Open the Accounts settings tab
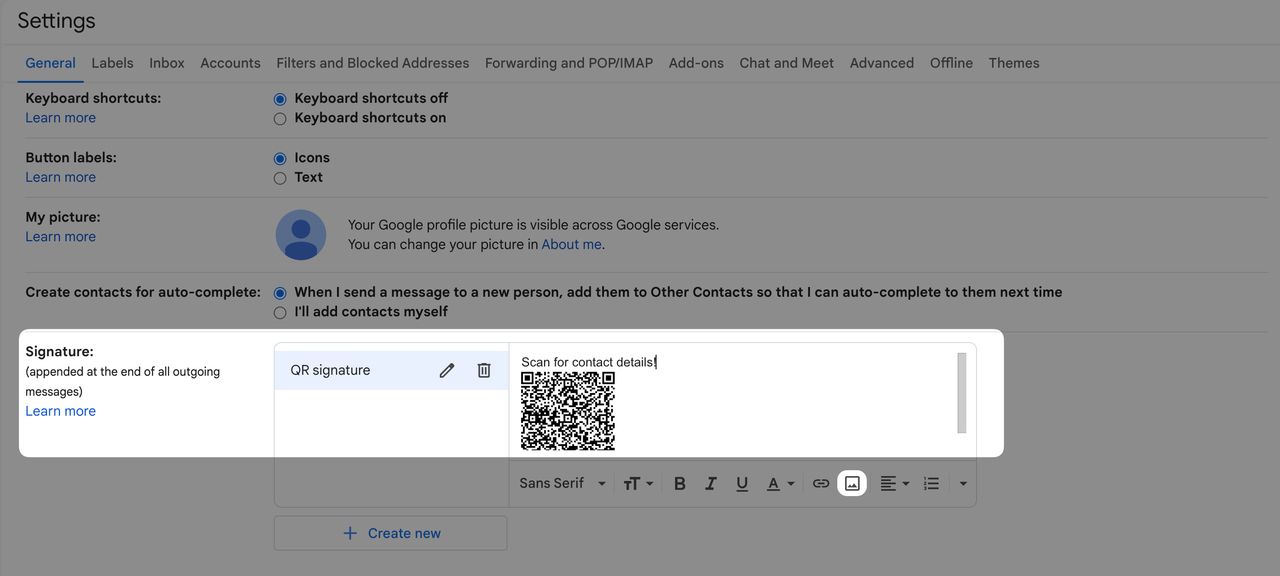Screen dimensions: 1280x576 click(x=230, y=63)
